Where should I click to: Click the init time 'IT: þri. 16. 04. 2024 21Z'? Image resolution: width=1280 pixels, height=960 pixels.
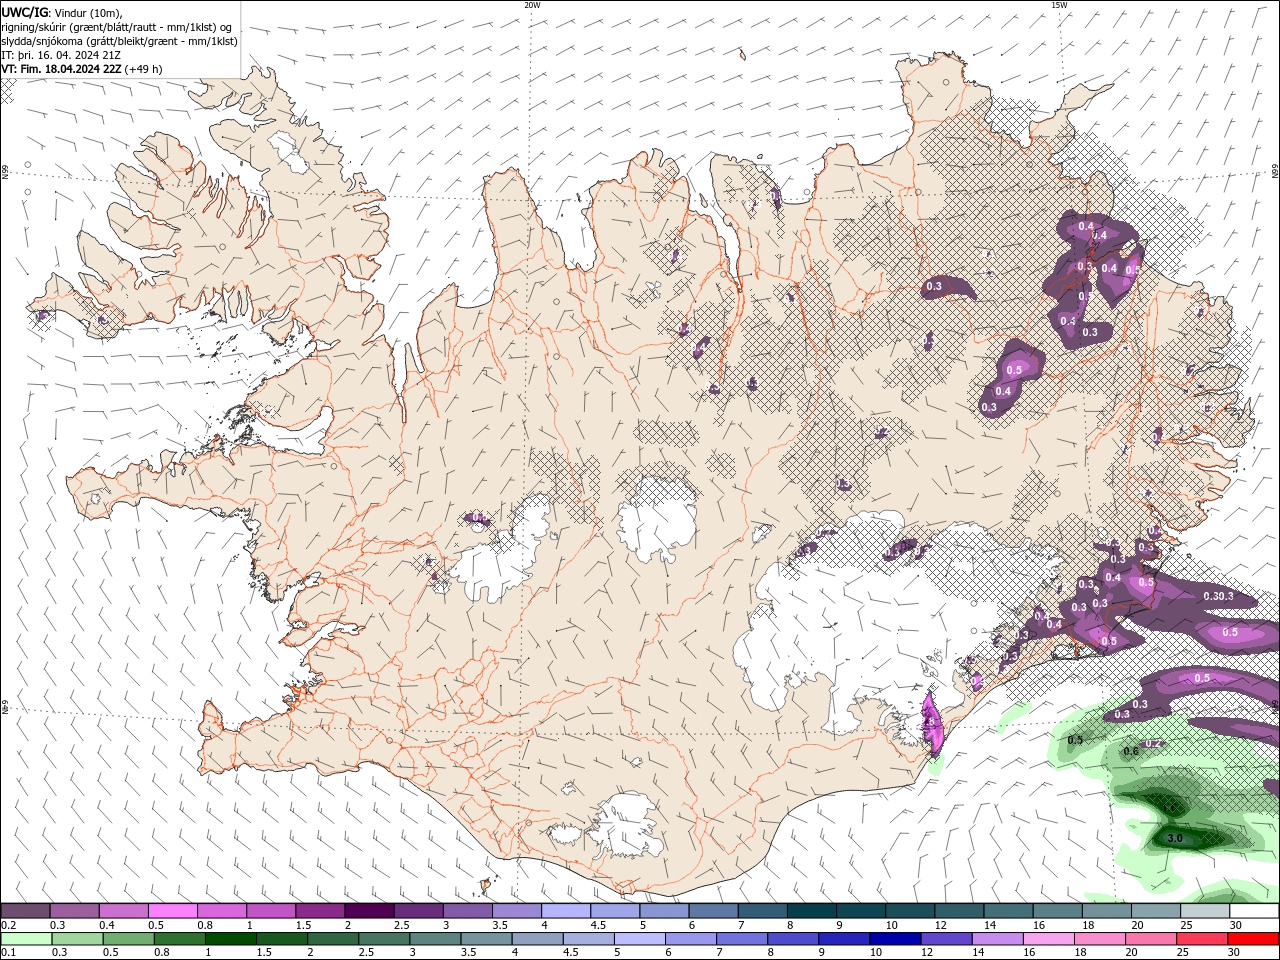click(x=61, y=55)
